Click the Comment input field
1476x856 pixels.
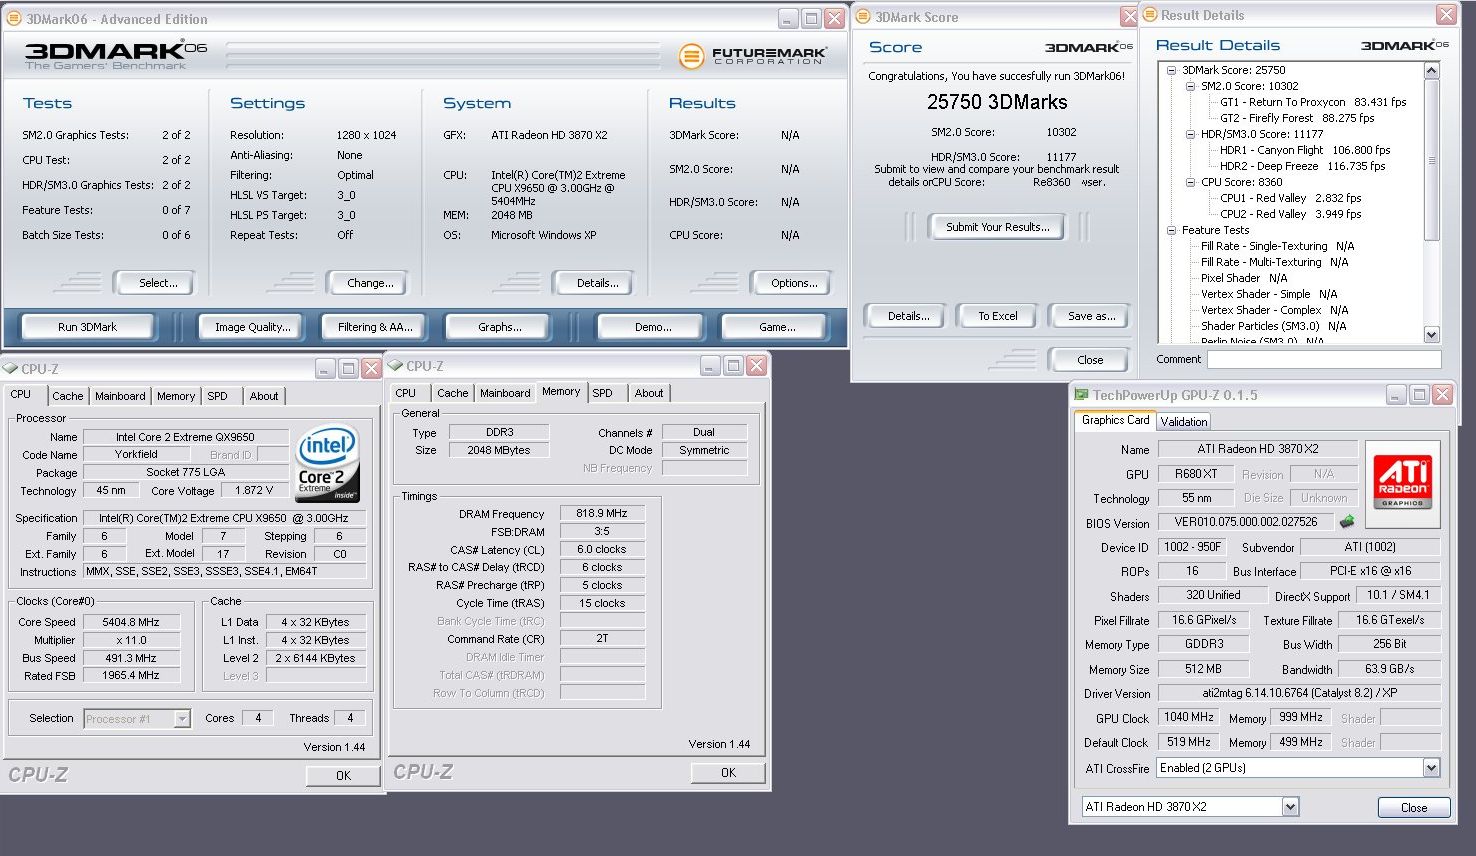[x=1326, y=359]
